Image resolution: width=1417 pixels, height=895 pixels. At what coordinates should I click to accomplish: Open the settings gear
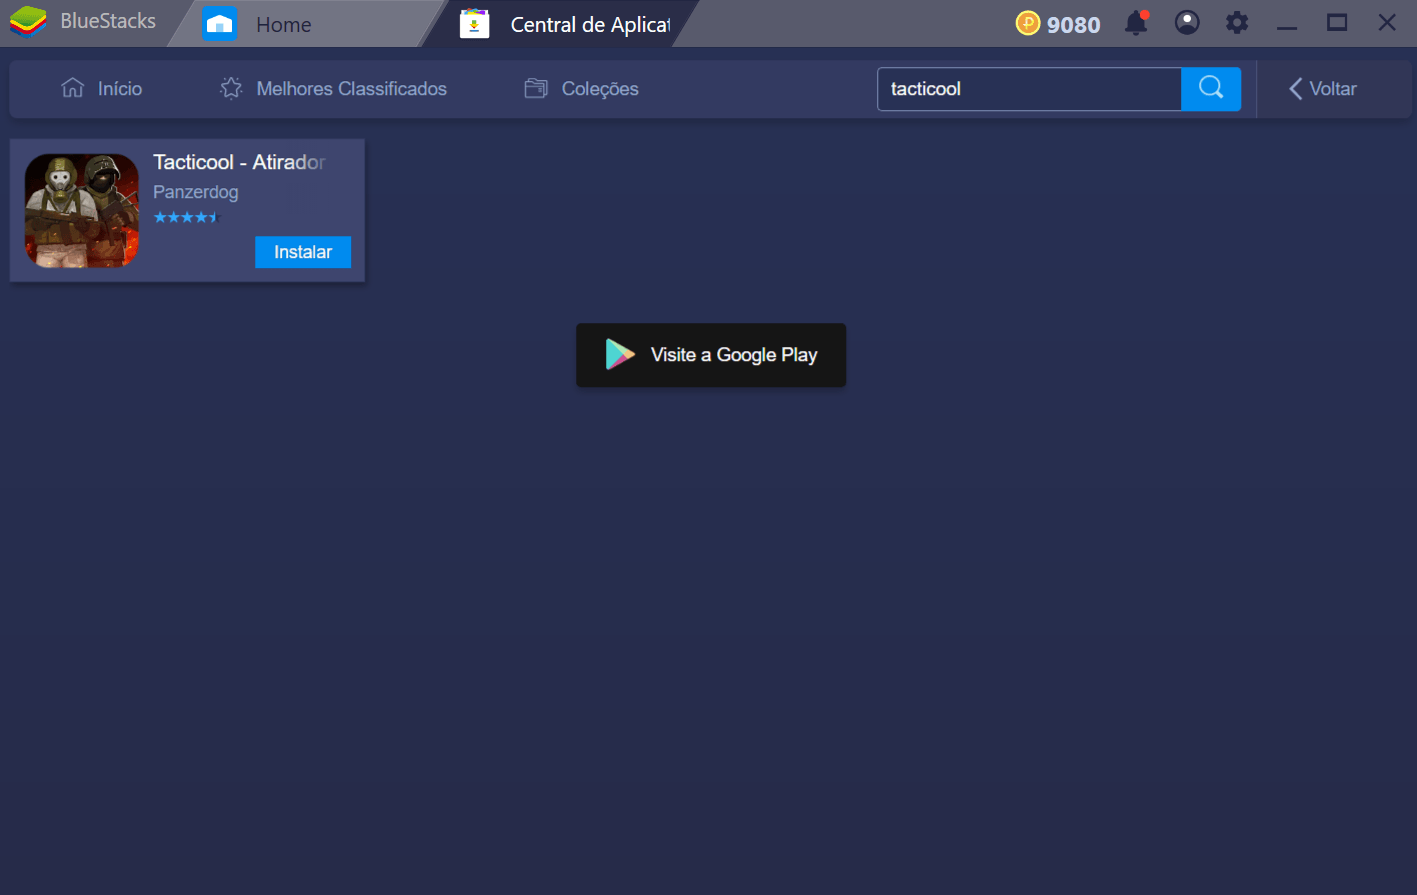point(1237,23)
